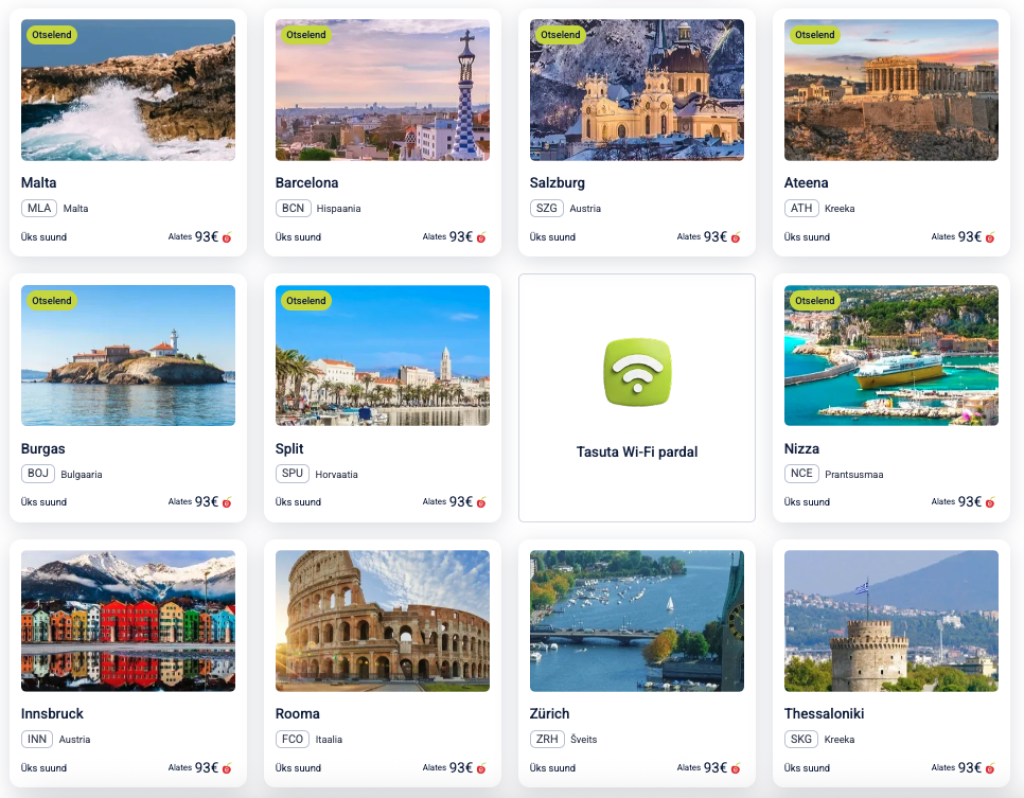Viewport: 1024px width, 798px height.
Task: Click the cherry icon on Innsbruck price
Action: 227,769
